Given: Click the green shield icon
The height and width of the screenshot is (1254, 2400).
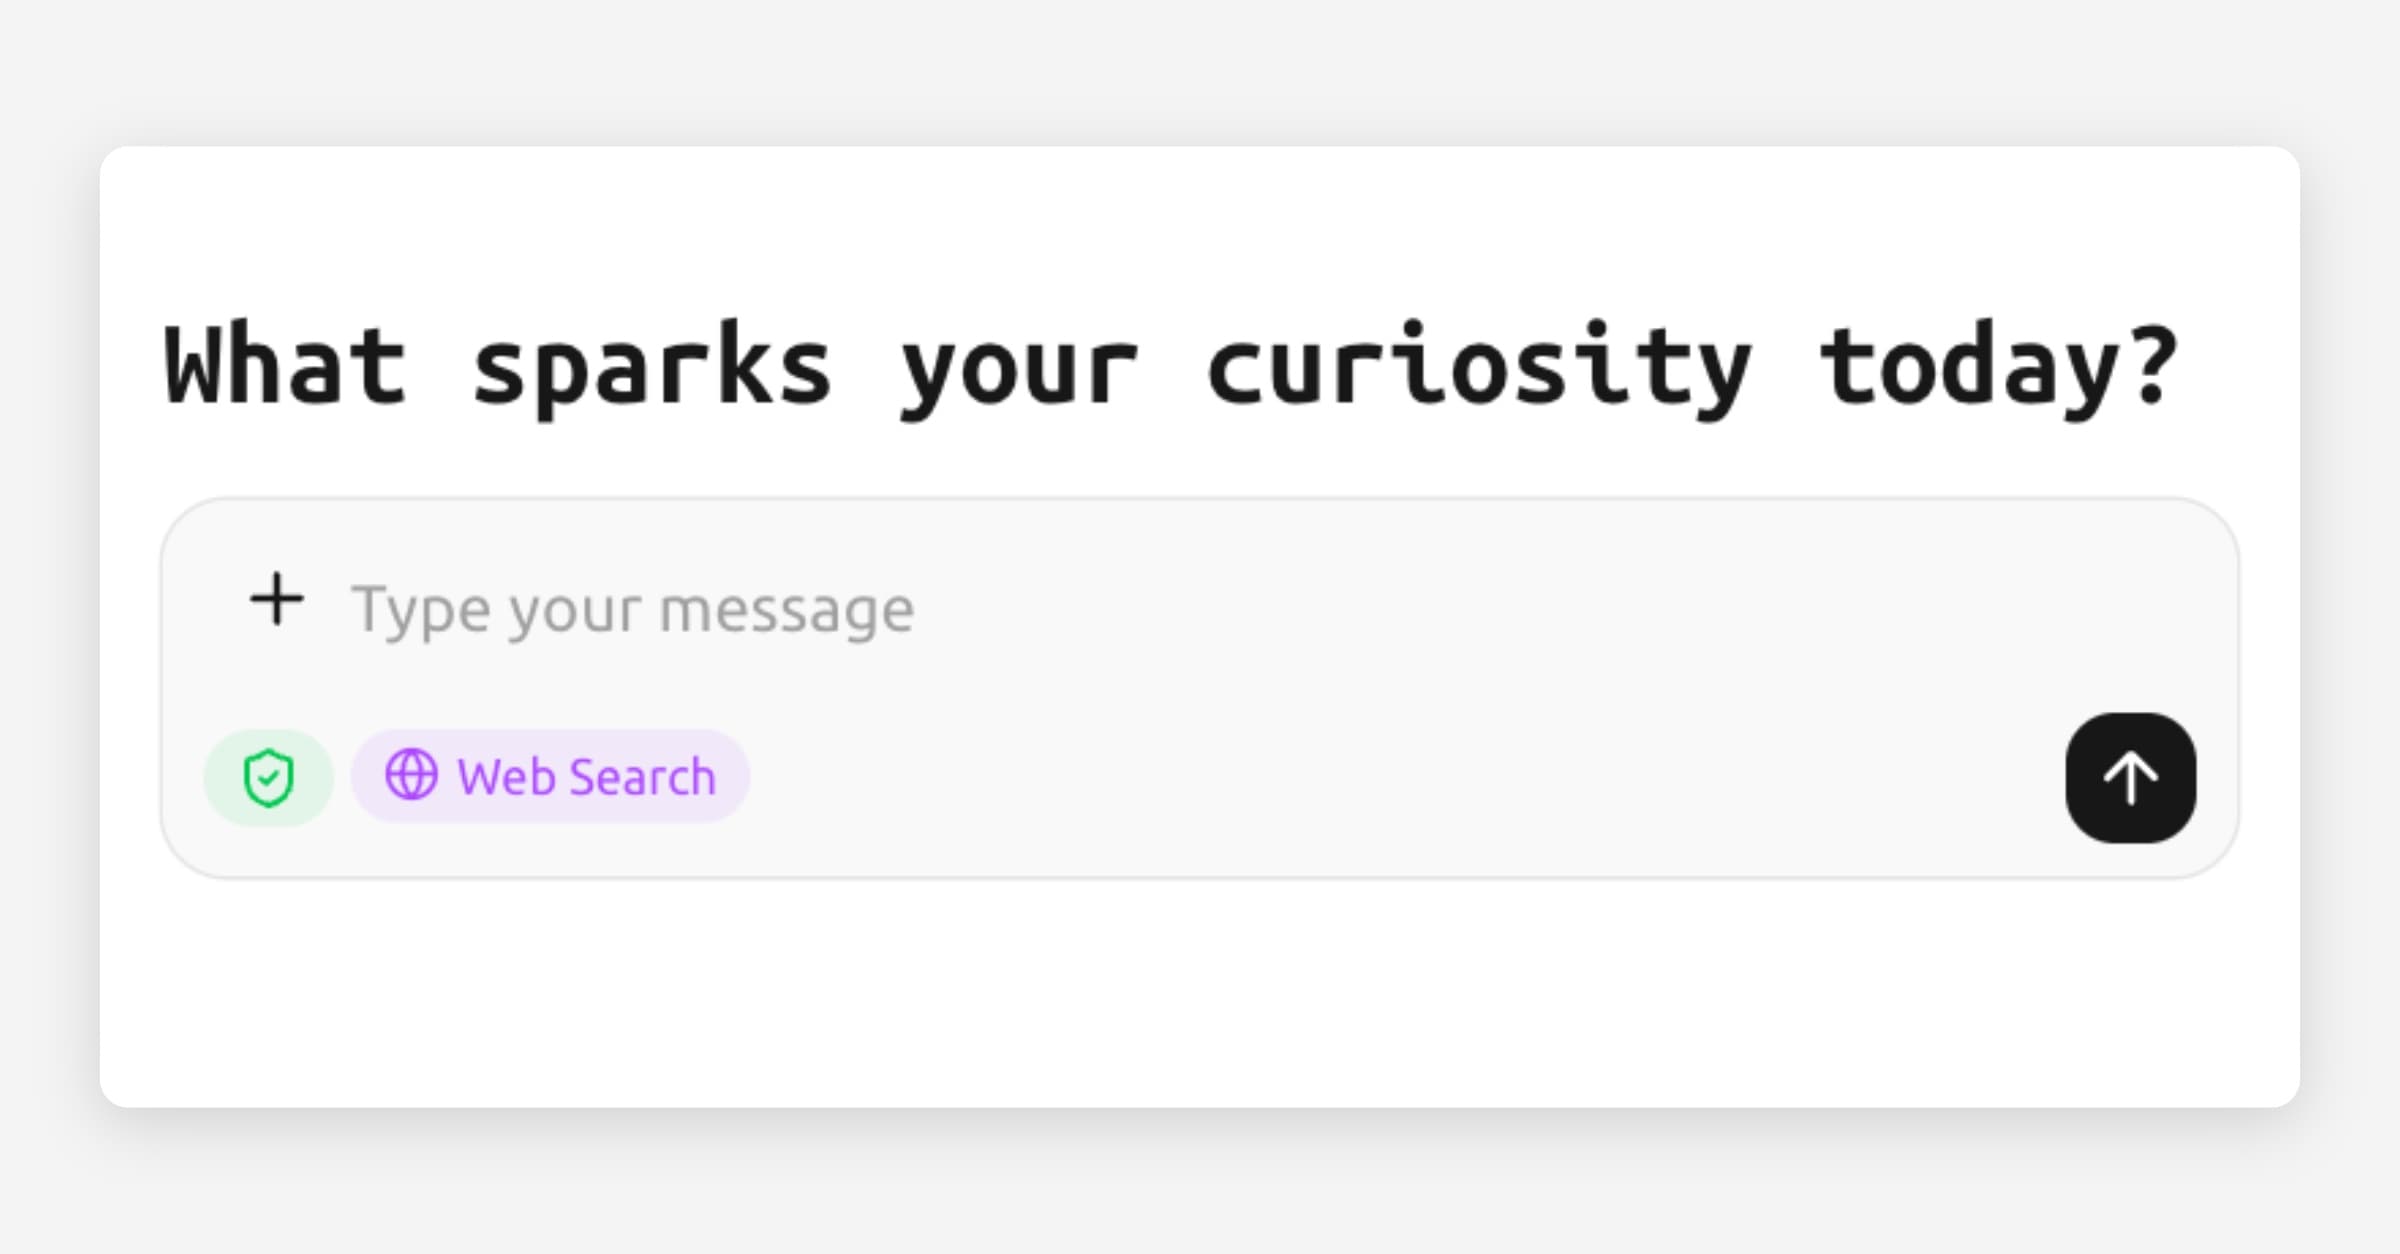Looking at the screenshot, I should [268, 777].
